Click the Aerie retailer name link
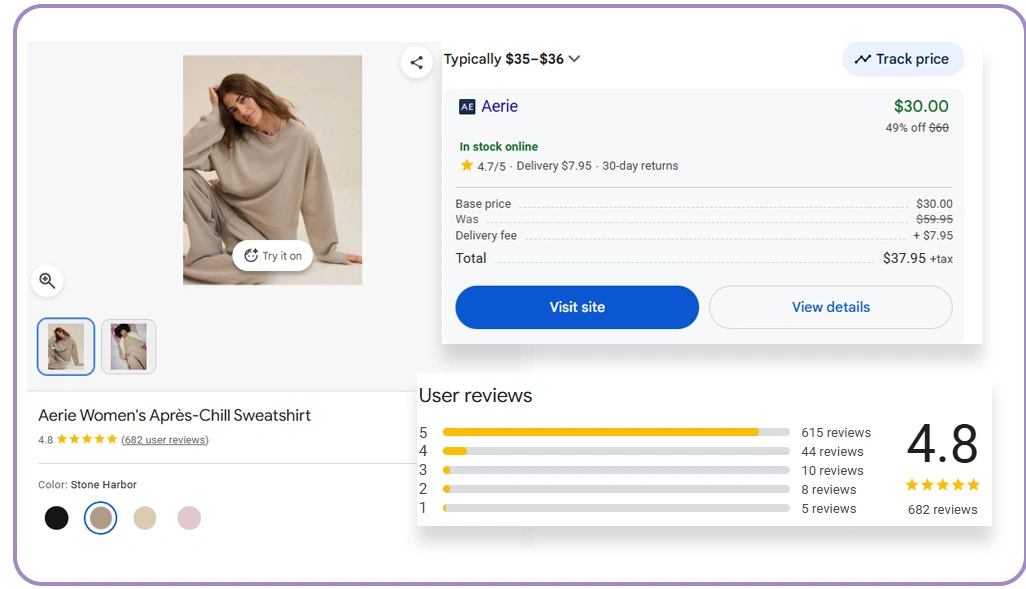This screenshot has height=589, width=1026. [x=498, y=106]
